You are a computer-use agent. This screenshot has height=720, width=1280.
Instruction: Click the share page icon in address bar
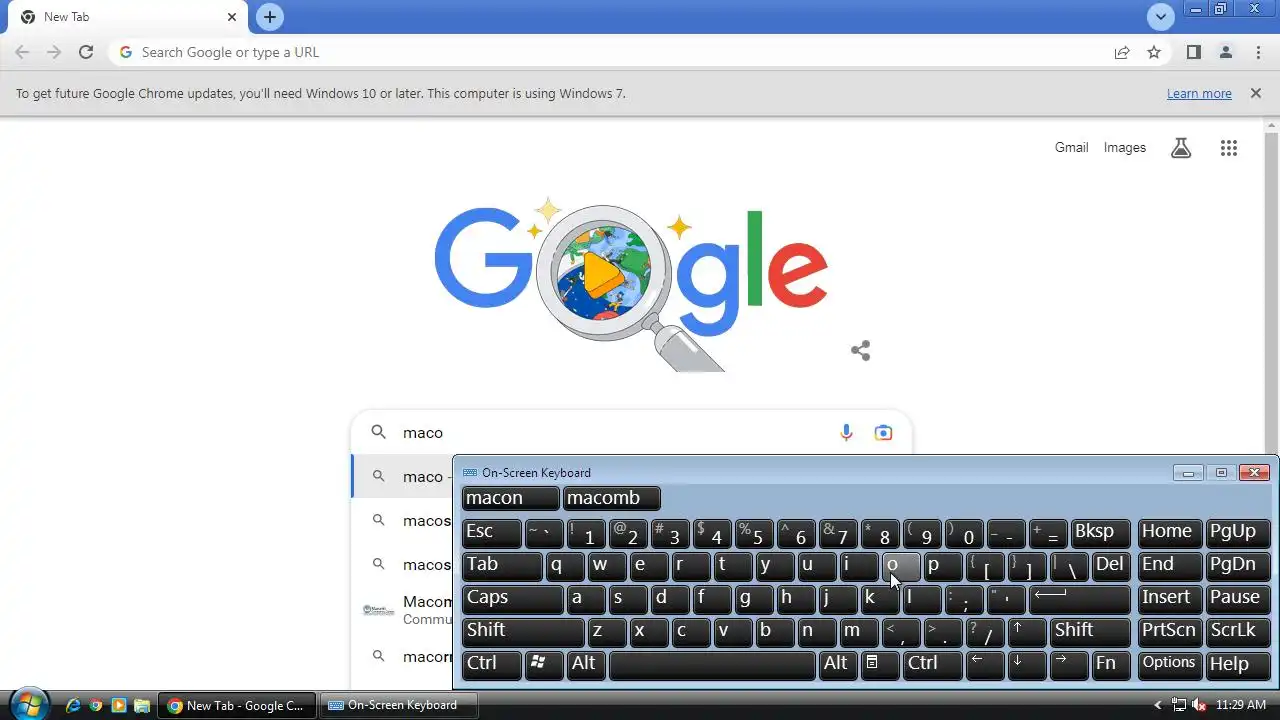tap(1122, 52)
